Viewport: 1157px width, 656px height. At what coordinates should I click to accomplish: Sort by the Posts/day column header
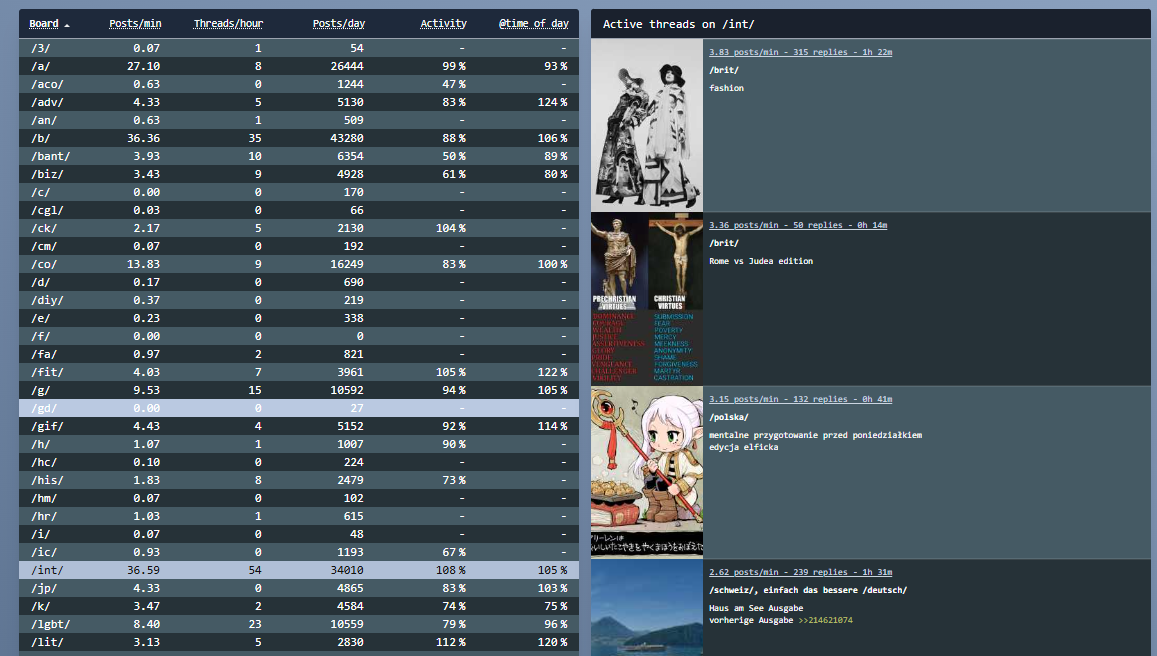pyautogui.click(x=339, y=24)
